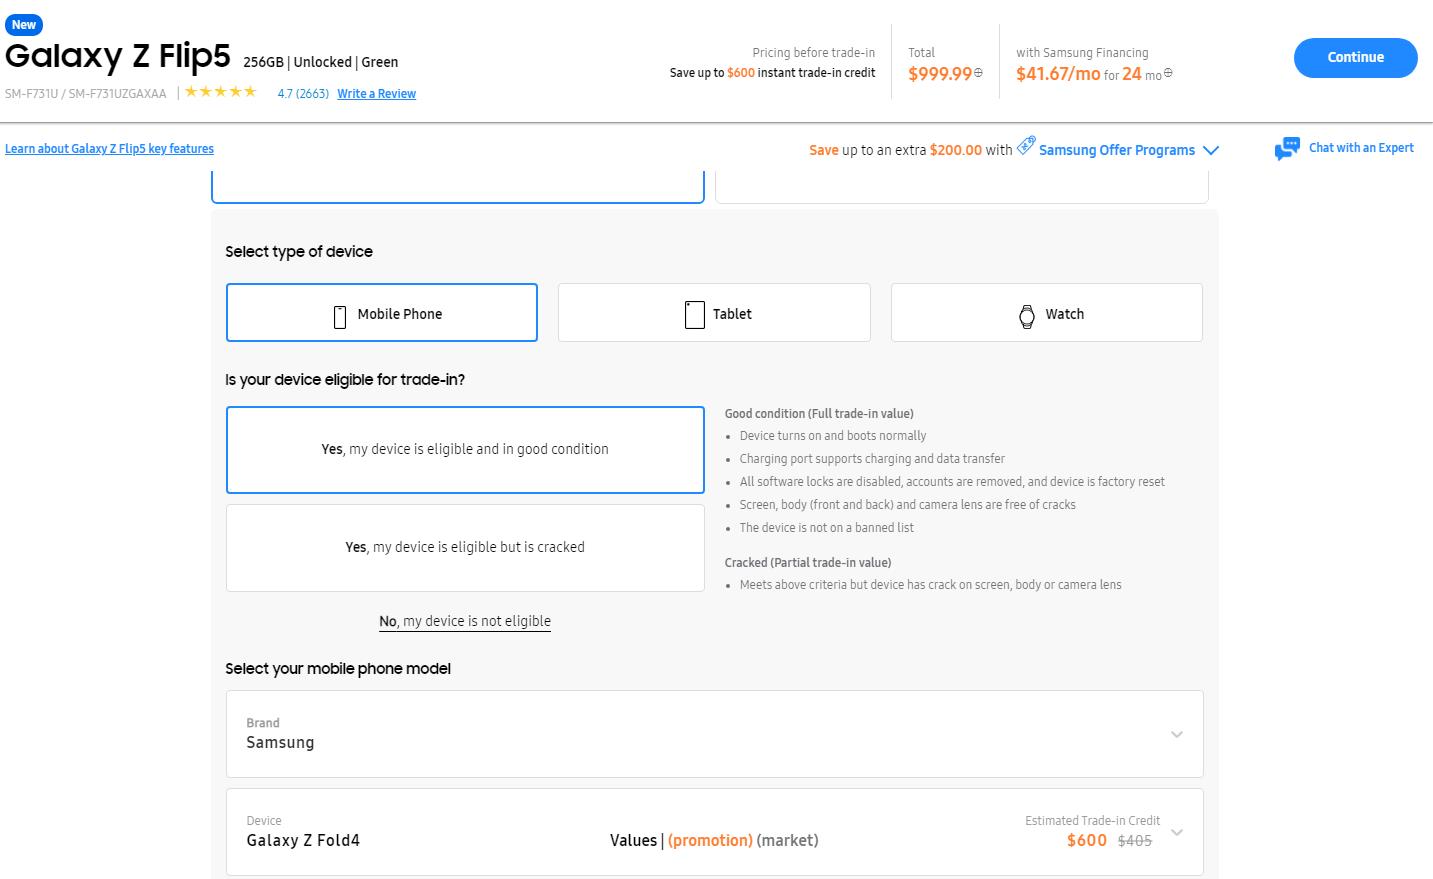Click the info icon beside 24 mo financing
This screenshot has height=879, width=1433.
[x=1168, y=73]
